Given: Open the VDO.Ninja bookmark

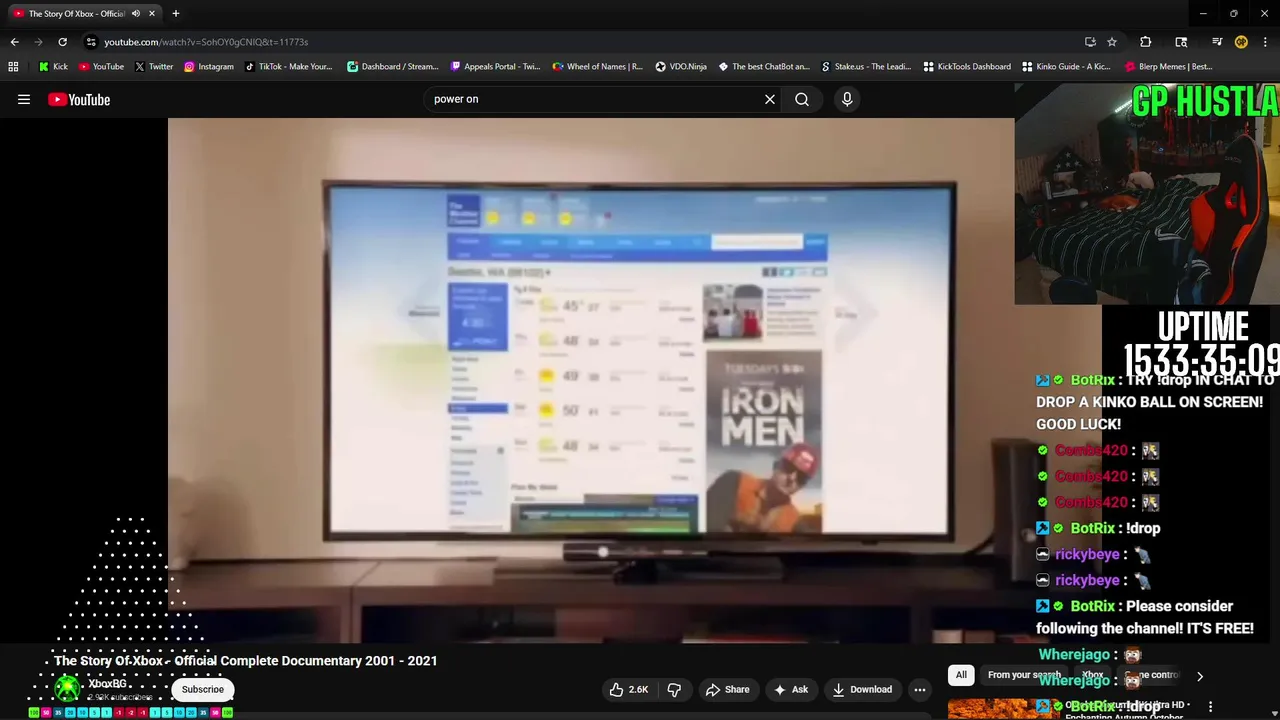Looking at the screenshot, I should (681, 67).
